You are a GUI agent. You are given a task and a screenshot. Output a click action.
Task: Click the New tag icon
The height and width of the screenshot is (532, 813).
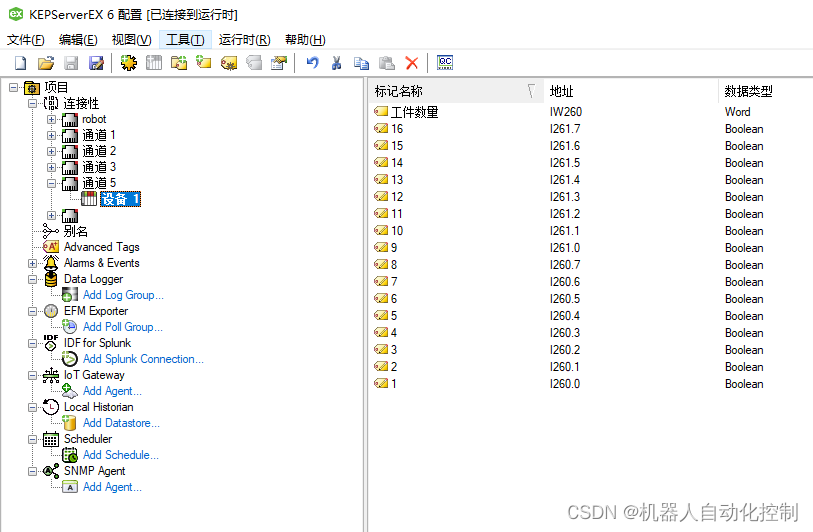[204, 63]
